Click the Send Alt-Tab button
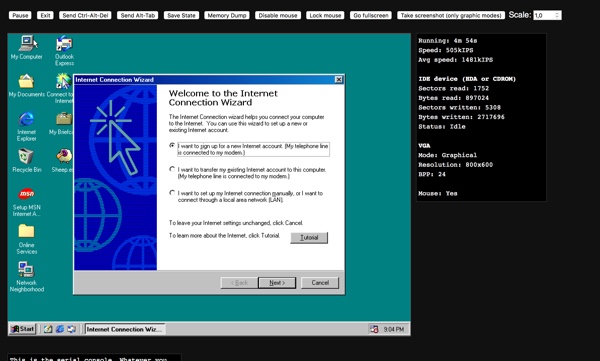The width and height of the screenshot is (600, 361). pyautogui.click(x=138, y=15)
